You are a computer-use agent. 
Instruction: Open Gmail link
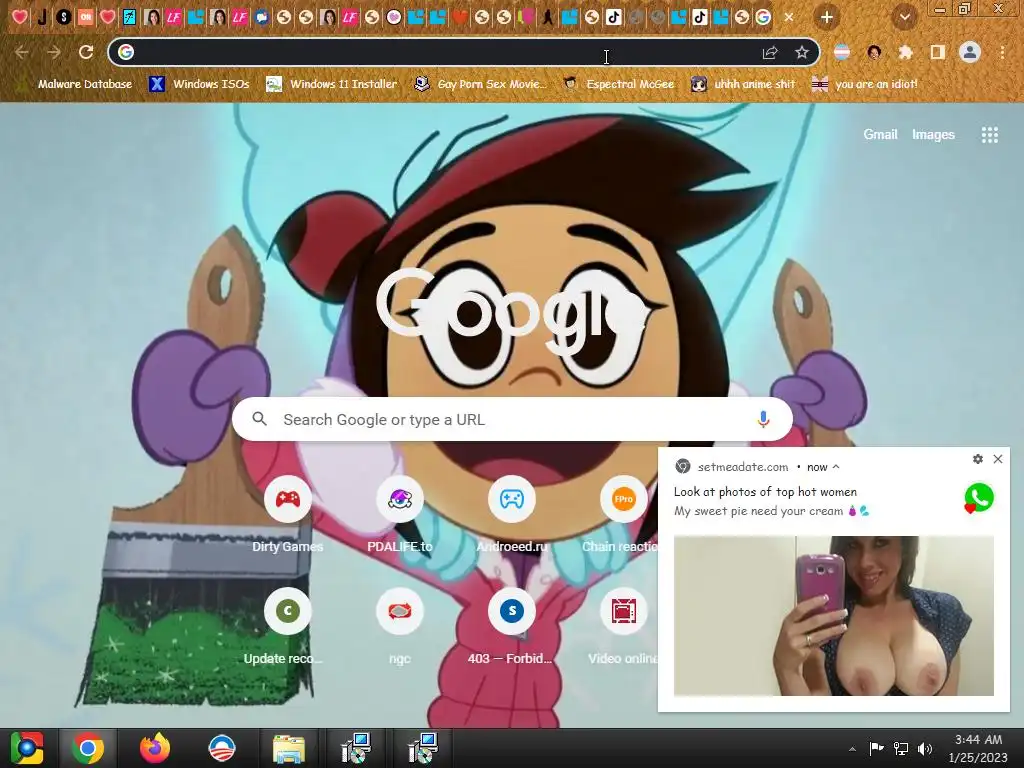(880, 135)
